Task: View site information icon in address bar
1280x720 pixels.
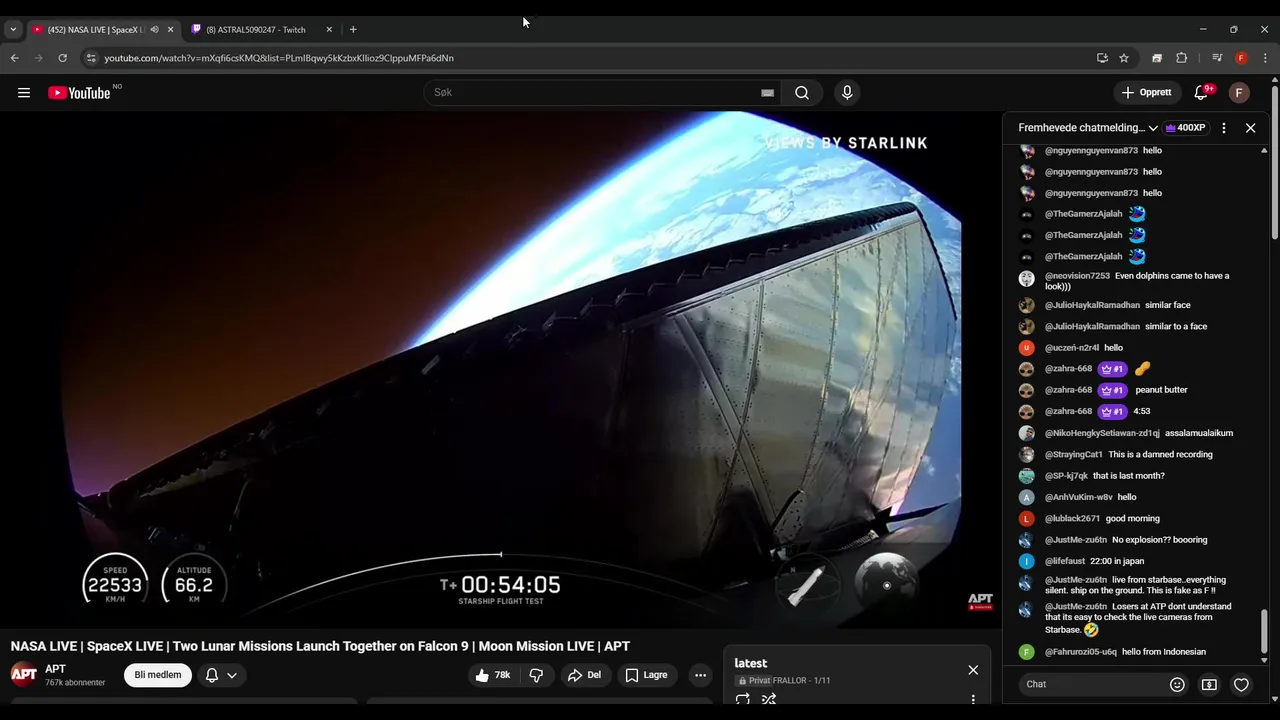Action: [x=91, y=58]
